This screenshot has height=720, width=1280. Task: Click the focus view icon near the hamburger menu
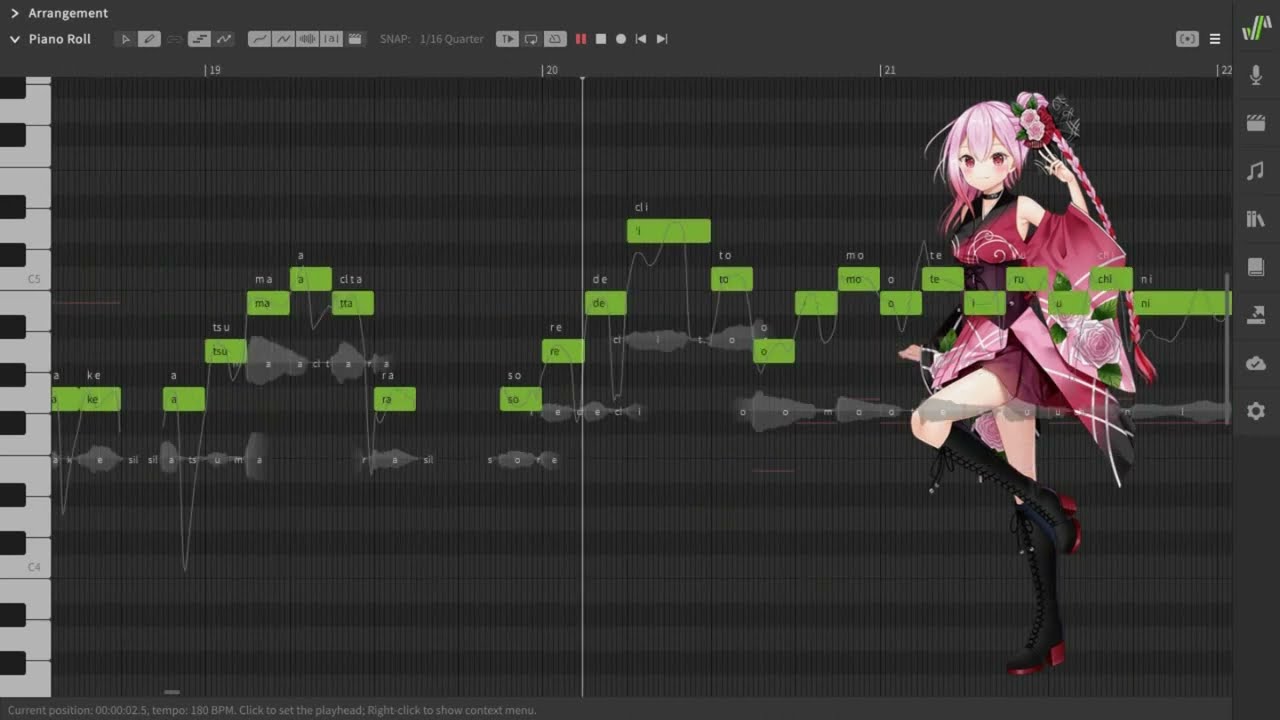click(1187, 39)
